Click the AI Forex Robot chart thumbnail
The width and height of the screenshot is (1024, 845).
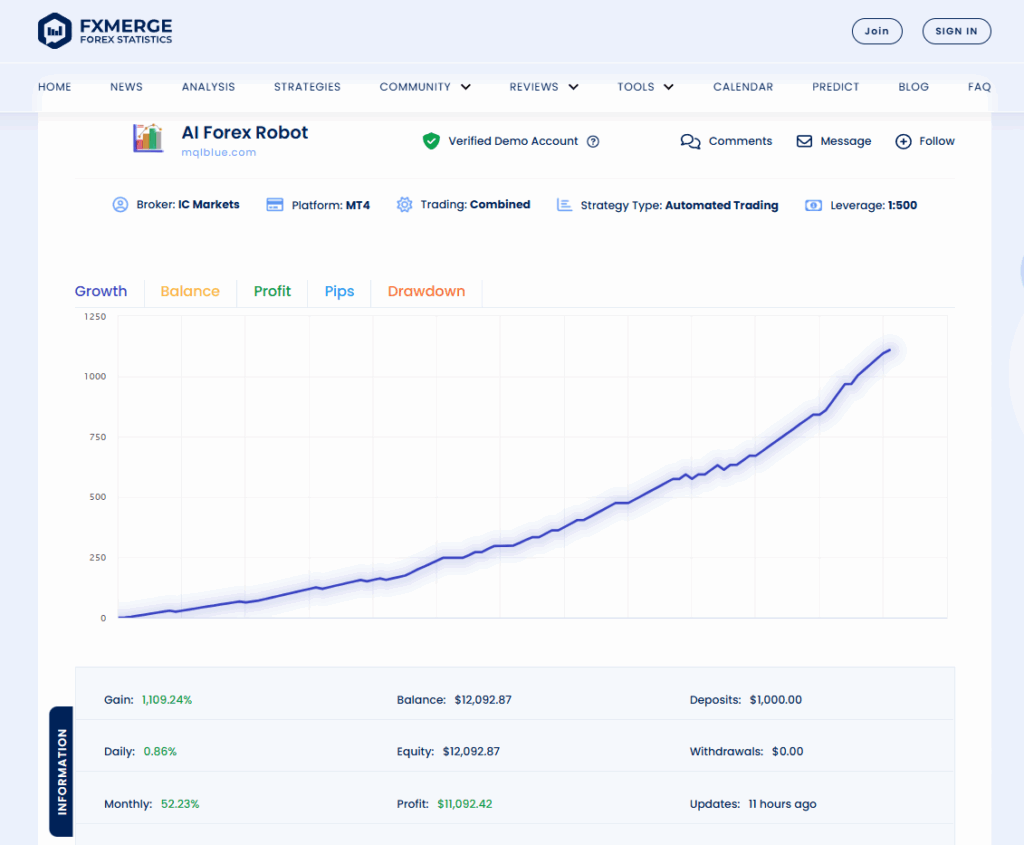click(x=148, y=138)
